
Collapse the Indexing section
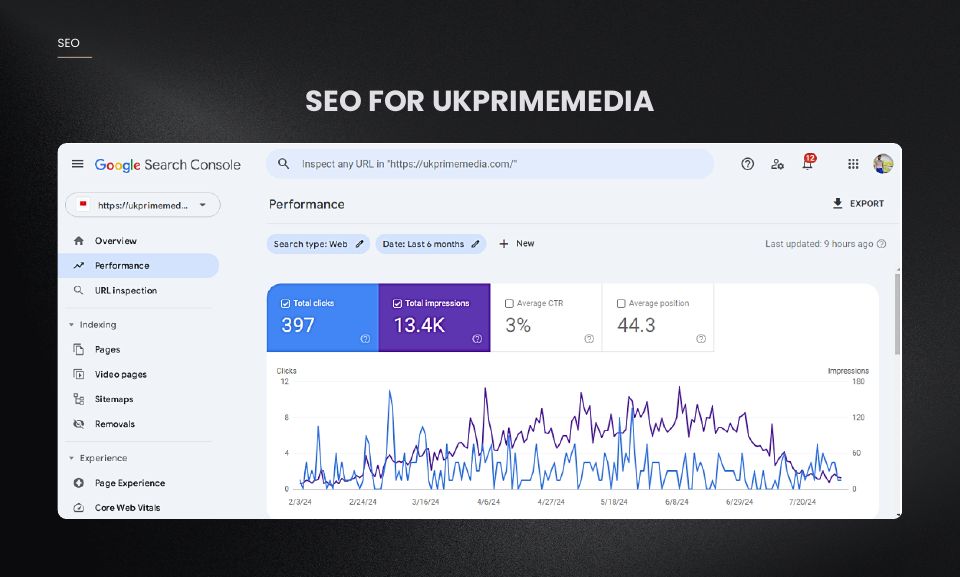click(x=71, y=325)
